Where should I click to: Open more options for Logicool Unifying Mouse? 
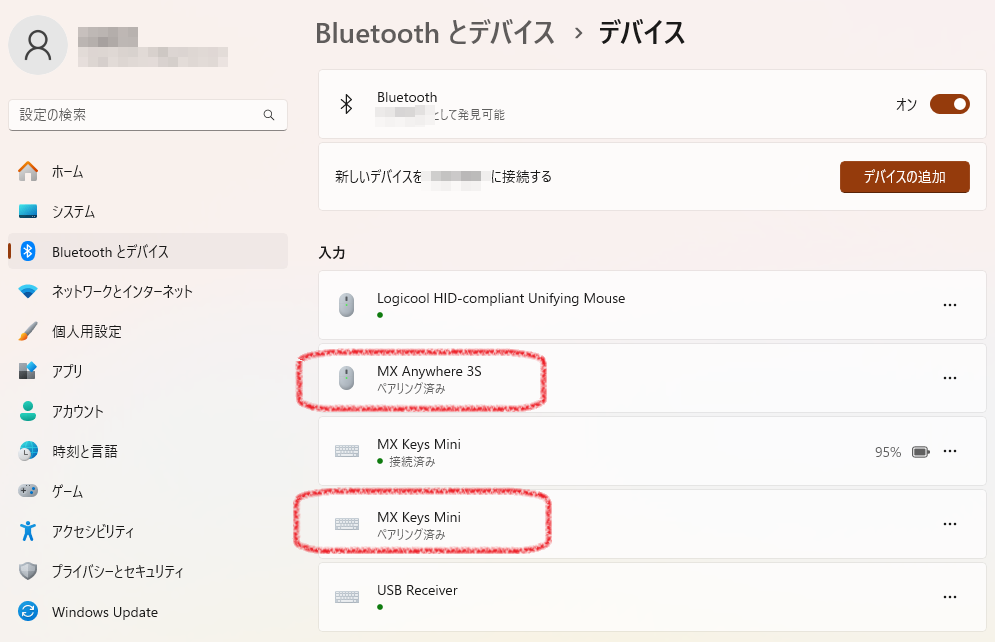pyautogui.click(x=949, y=305)
